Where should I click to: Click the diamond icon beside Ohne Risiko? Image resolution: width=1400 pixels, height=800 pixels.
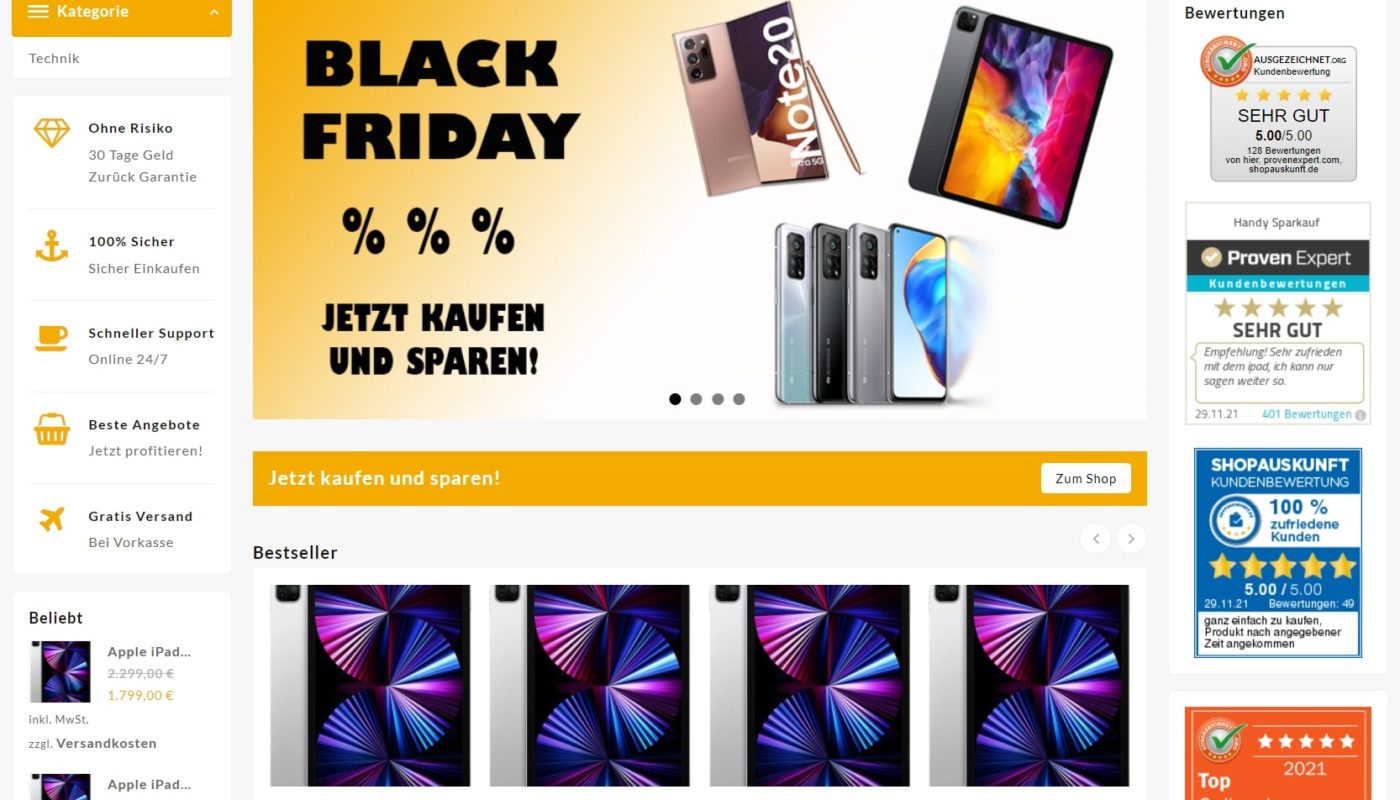click(52, 133)
